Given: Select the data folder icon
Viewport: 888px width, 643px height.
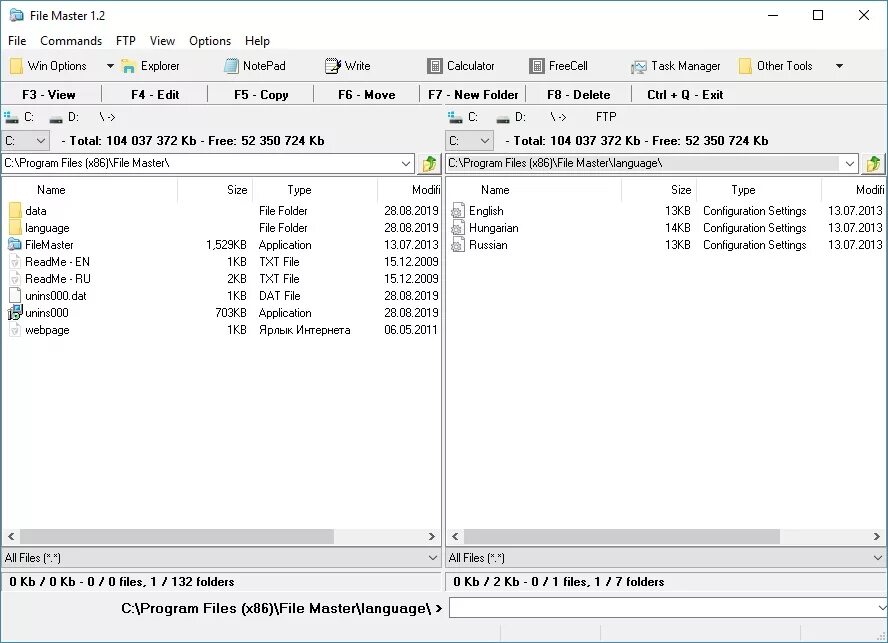Looking at the screenshot, I should [x=15, y=211].
